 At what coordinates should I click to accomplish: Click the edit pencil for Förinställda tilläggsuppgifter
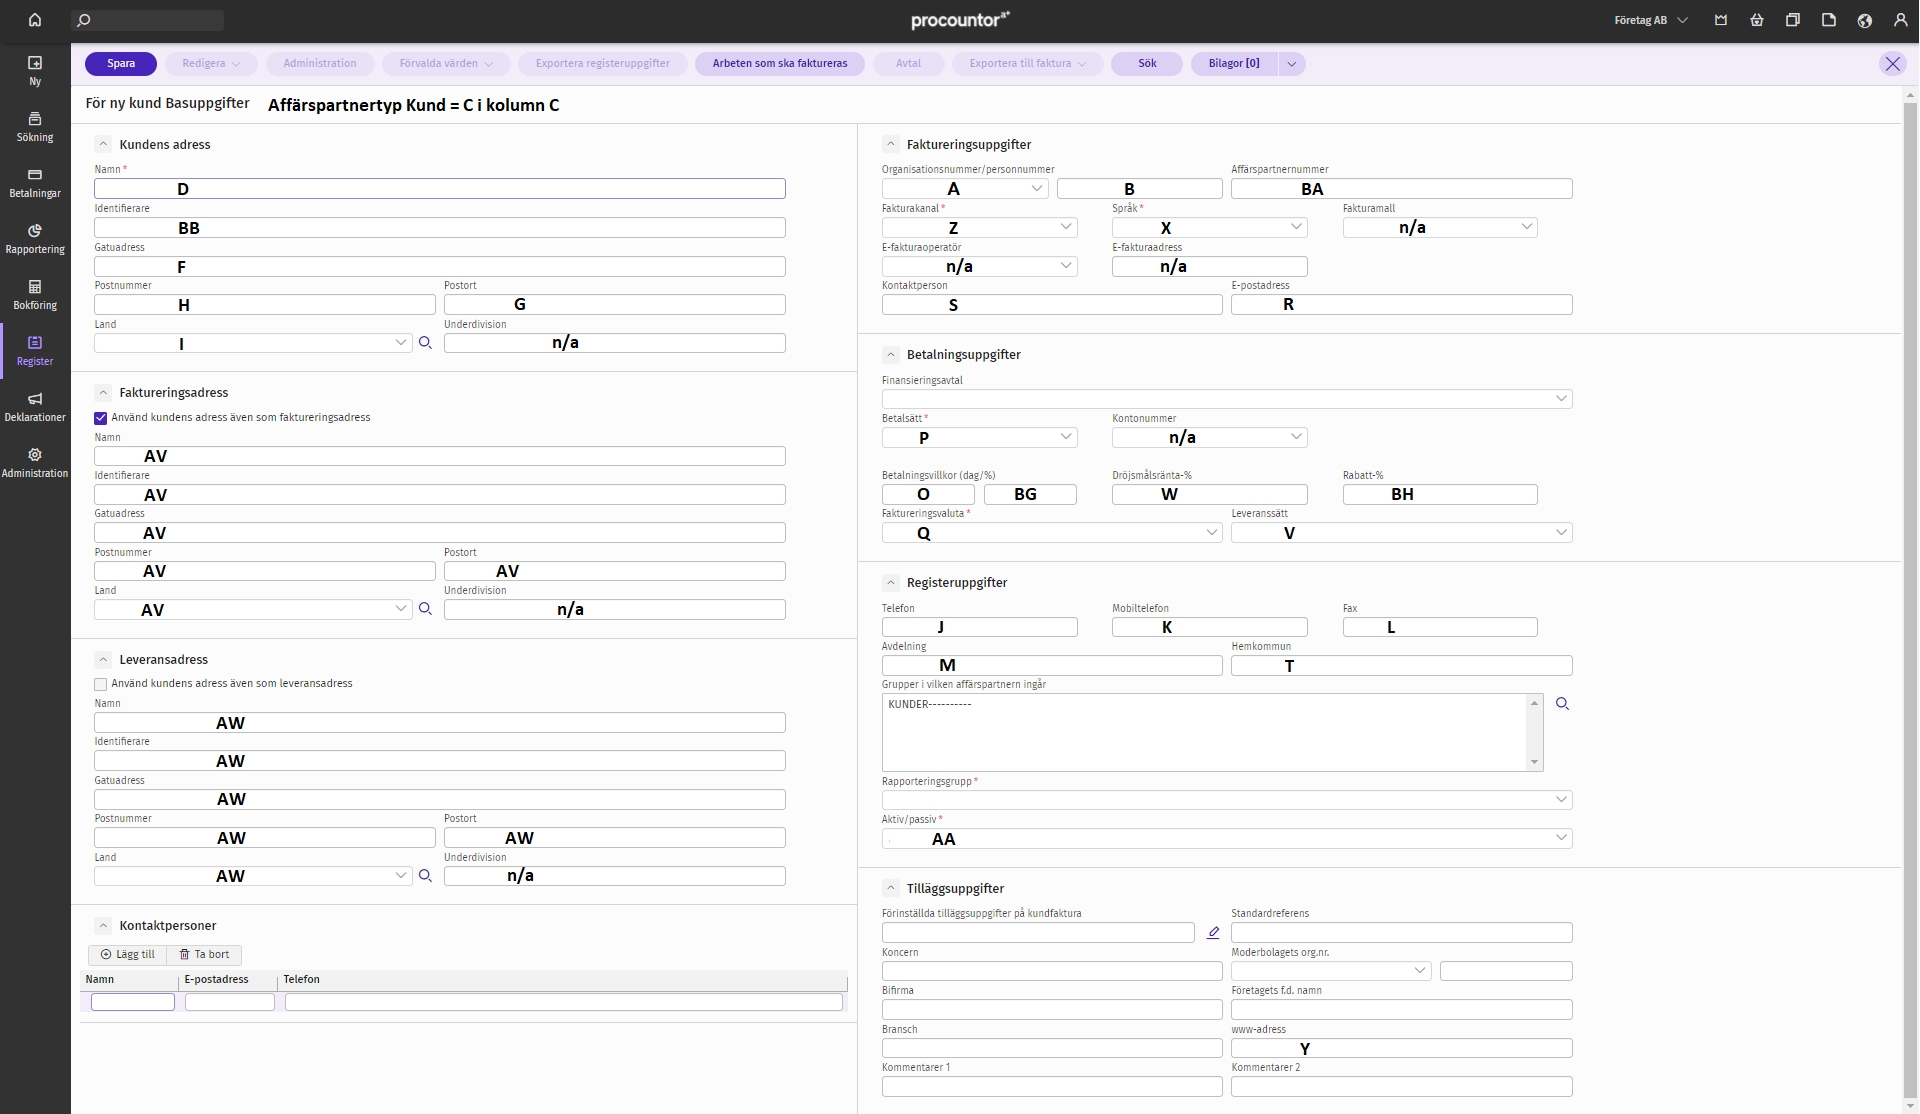1213,932
